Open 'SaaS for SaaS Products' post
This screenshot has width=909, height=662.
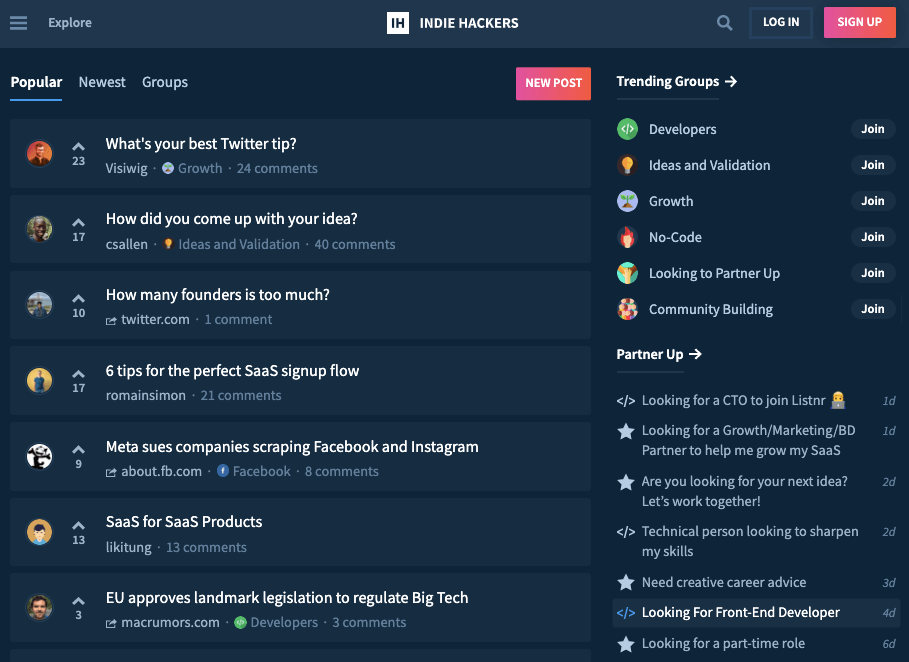184,522
